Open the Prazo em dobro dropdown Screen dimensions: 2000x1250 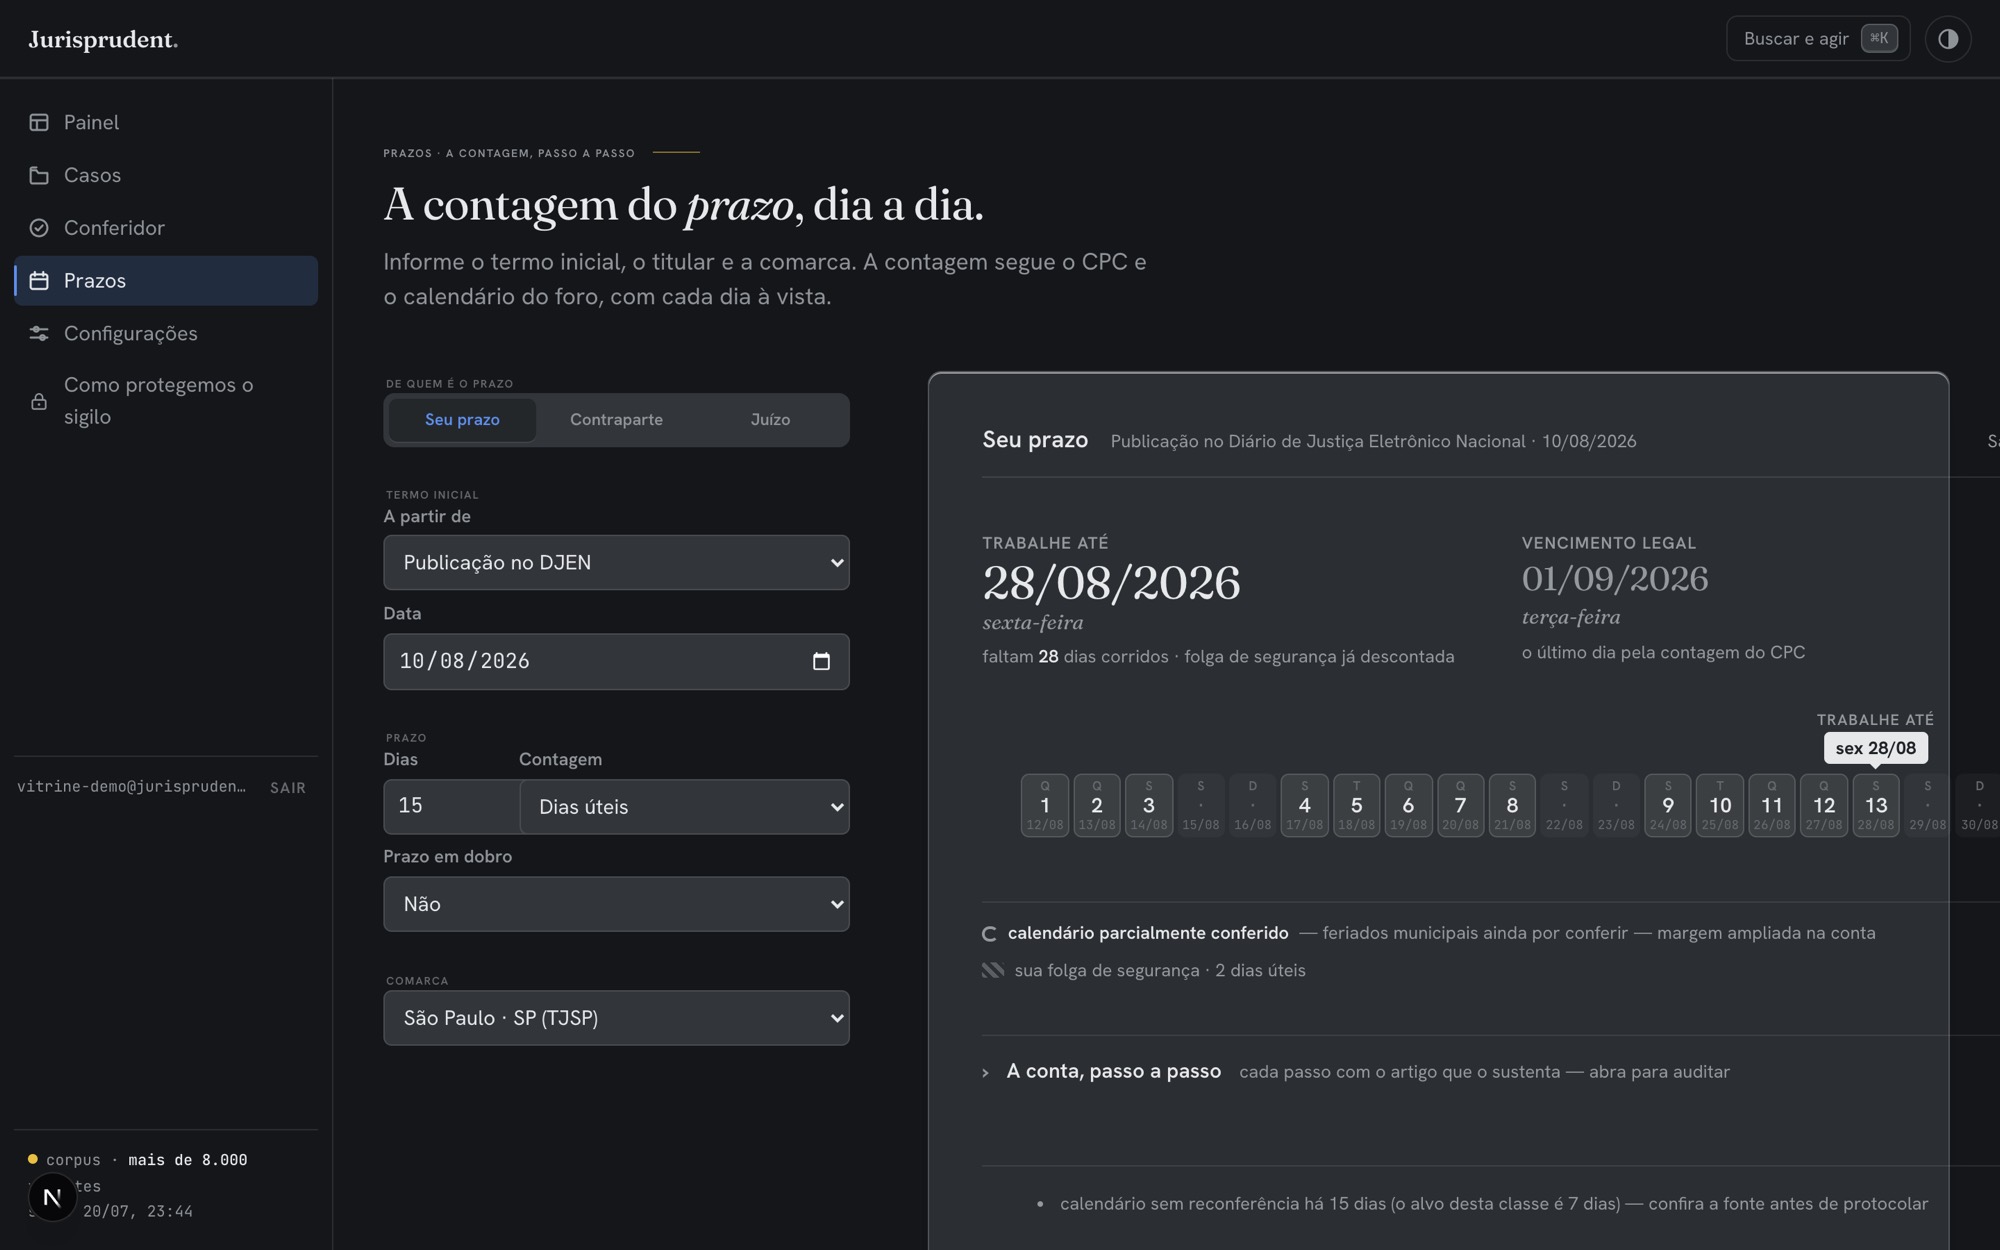click(616, 904)
